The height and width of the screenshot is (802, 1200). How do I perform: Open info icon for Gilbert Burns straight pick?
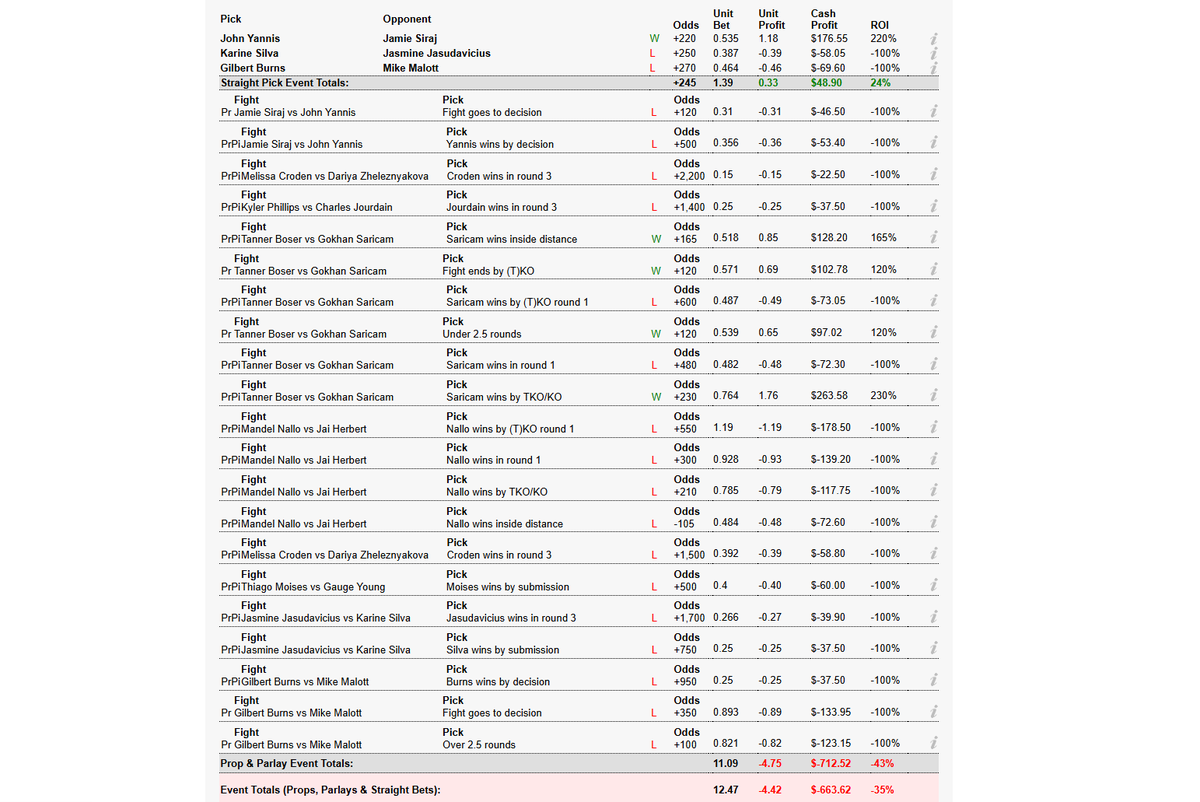(x=932, y=69)
